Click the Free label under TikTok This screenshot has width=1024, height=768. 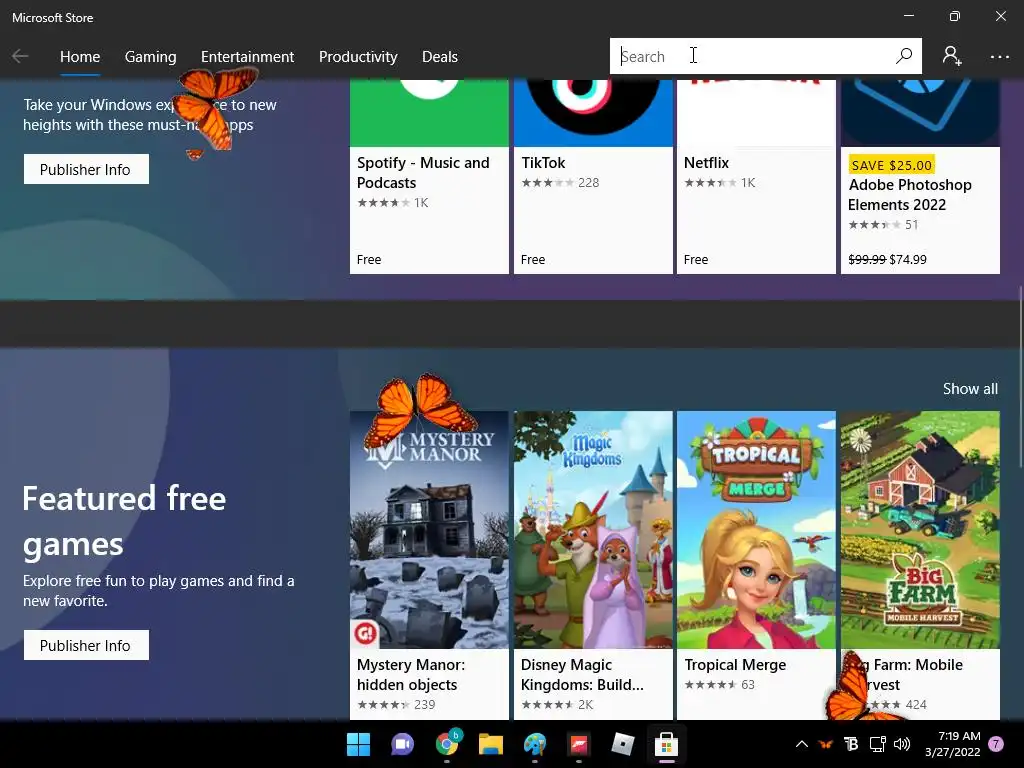tap(533, 259)
